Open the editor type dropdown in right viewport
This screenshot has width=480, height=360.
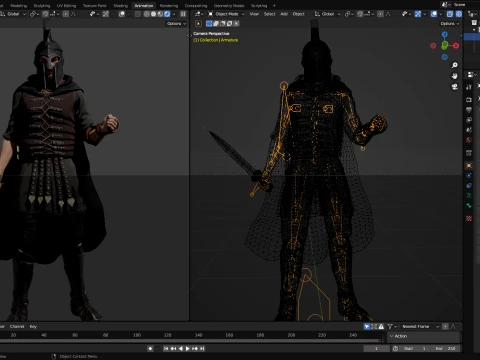coord(199,14)
